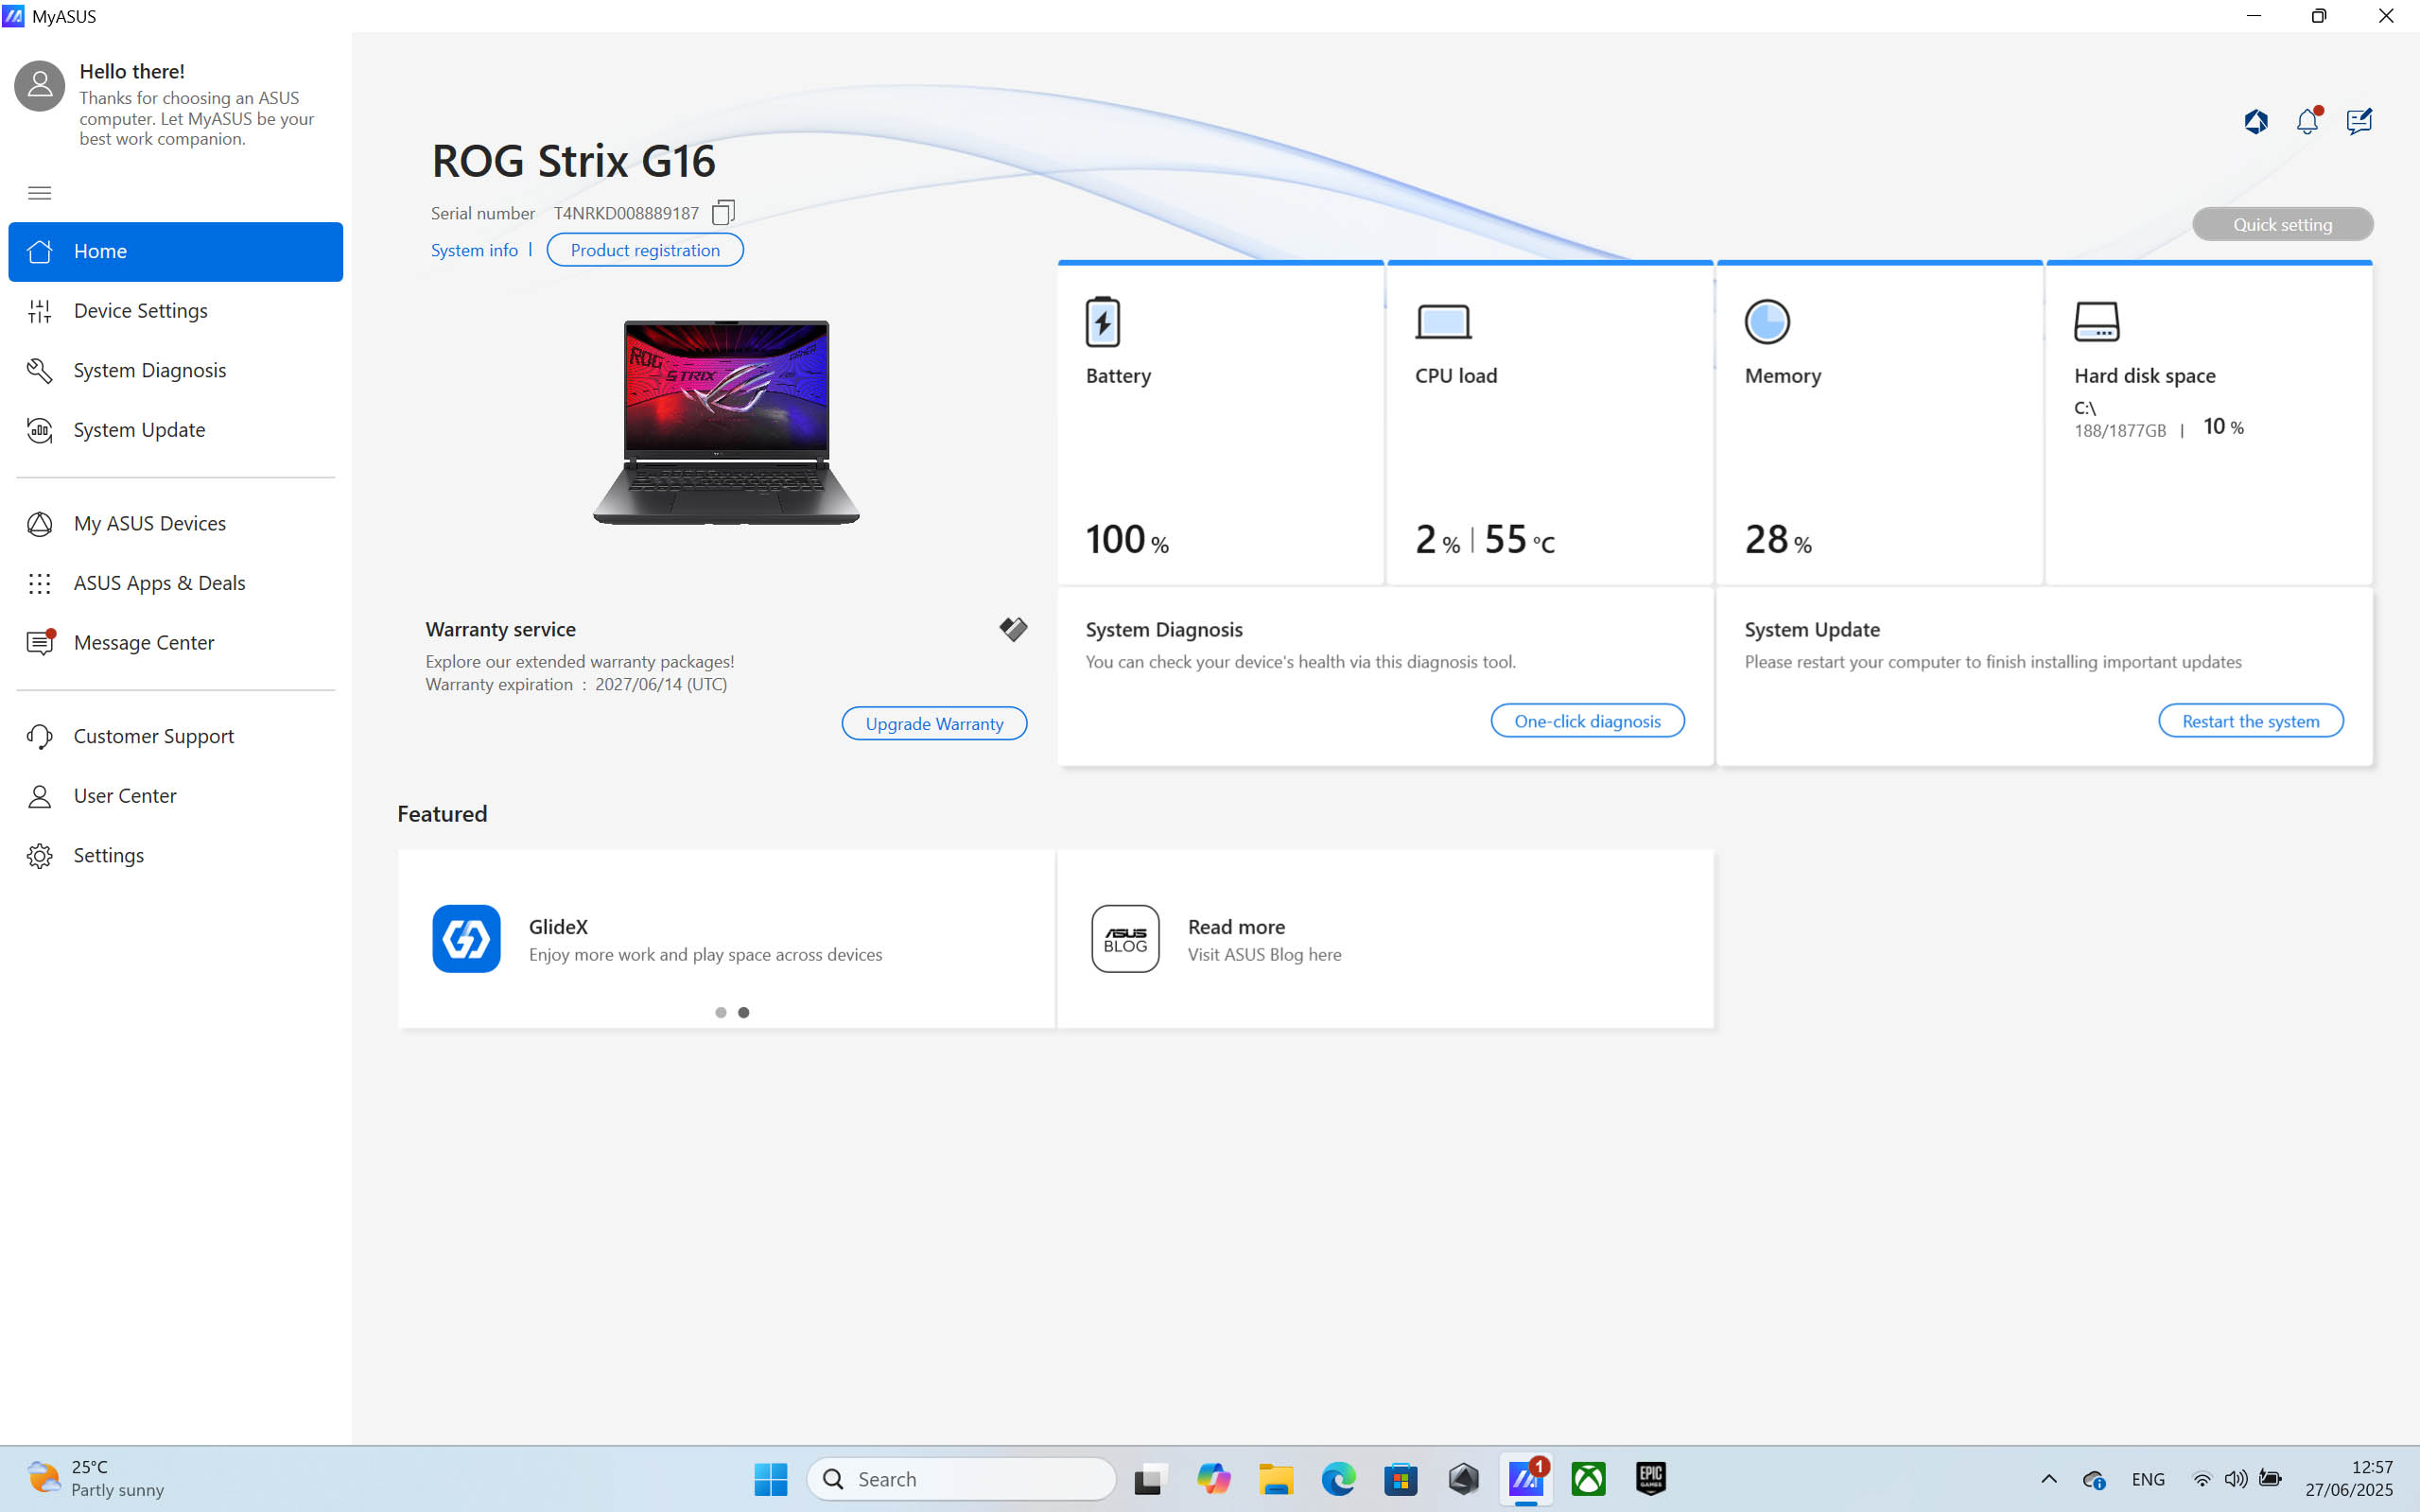The width and height of the screenshot is (2420, 1512).
Task: Open Device Settings in the sidebar
Action: 176,311
